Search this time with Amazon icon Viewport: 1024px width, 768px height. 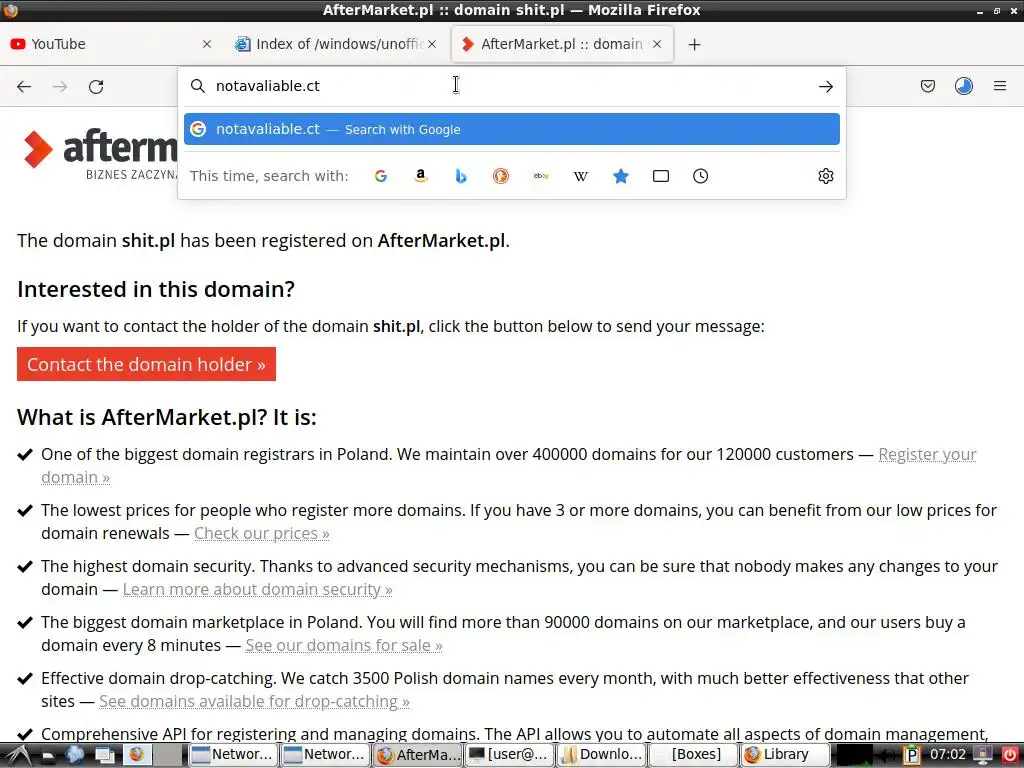click(421, 176)
